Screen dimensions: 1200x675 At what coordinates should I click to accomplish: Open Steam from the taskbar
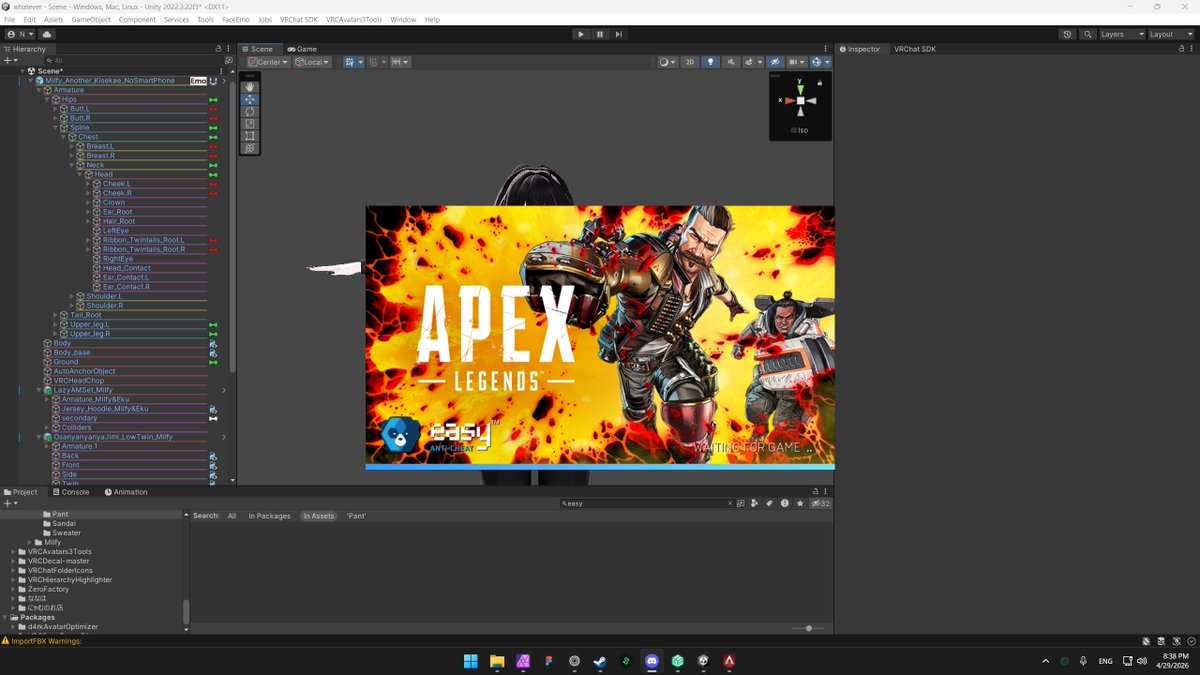(600, 661)
